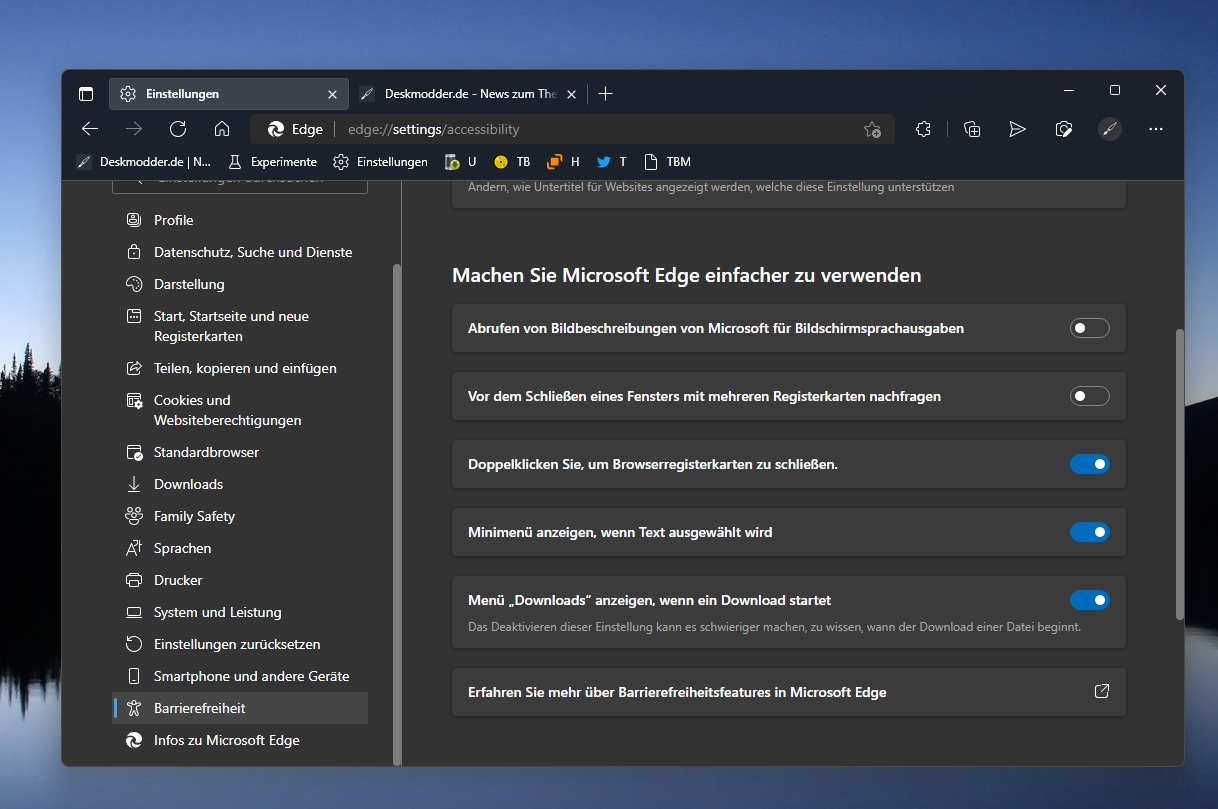The image size is (1218, 809).
Task: Select Darstellung in the sidebar
Action: [x=240, y=284]
